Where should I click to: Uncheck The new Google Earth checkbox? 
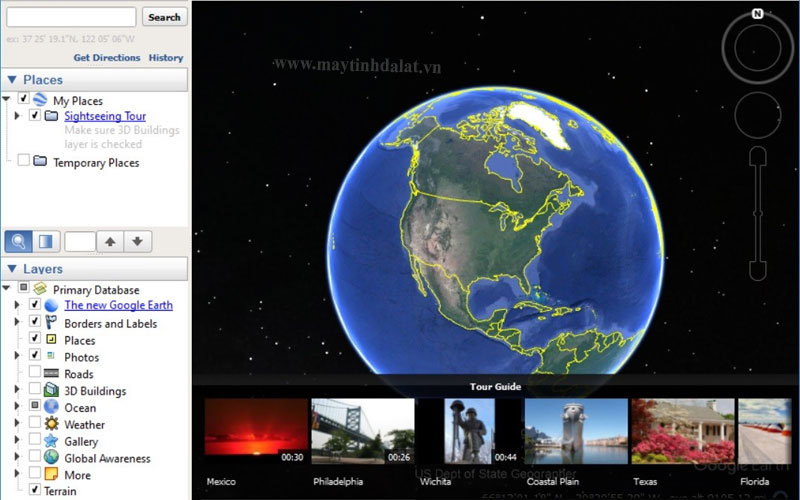(35, 304)
